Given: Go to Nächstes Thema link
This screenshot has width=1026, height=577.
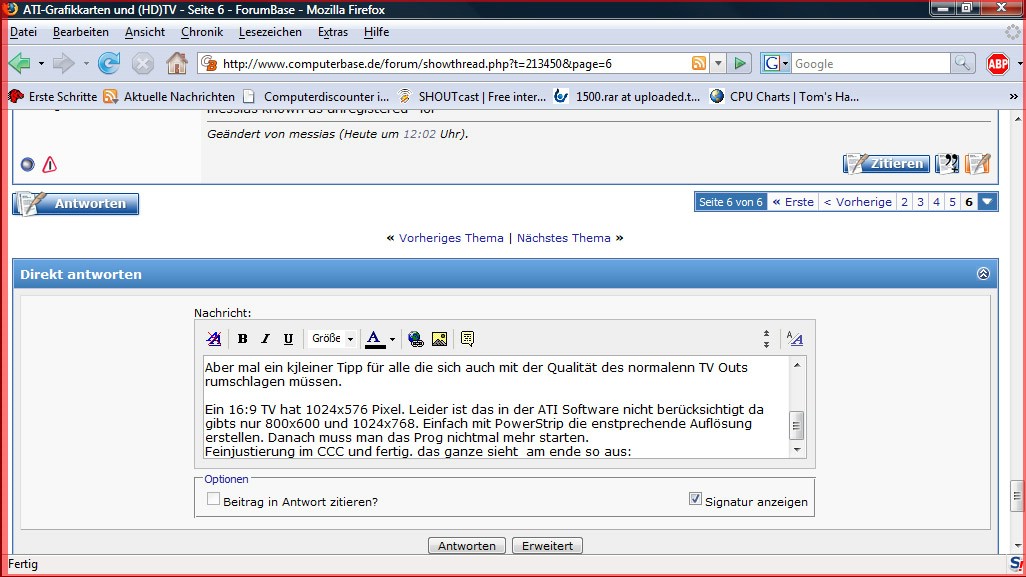Looking at the screenshot, I should point(563,238).
